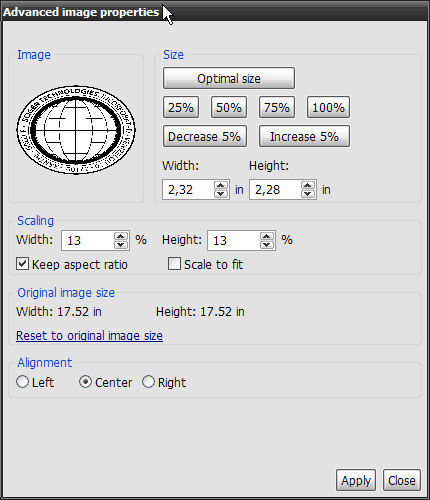Increase Scaling Width with up arrow
430x500 pixels.
(121, 236)
